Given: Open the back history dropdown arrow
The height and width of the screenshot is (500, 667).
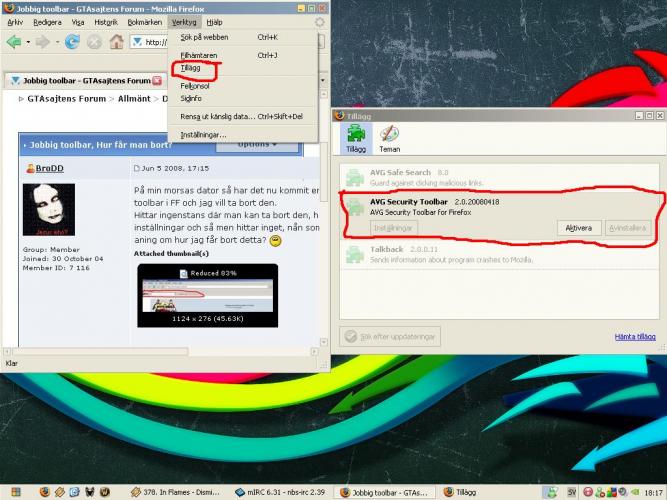Looking at the screenshot, I should [28, 42].
